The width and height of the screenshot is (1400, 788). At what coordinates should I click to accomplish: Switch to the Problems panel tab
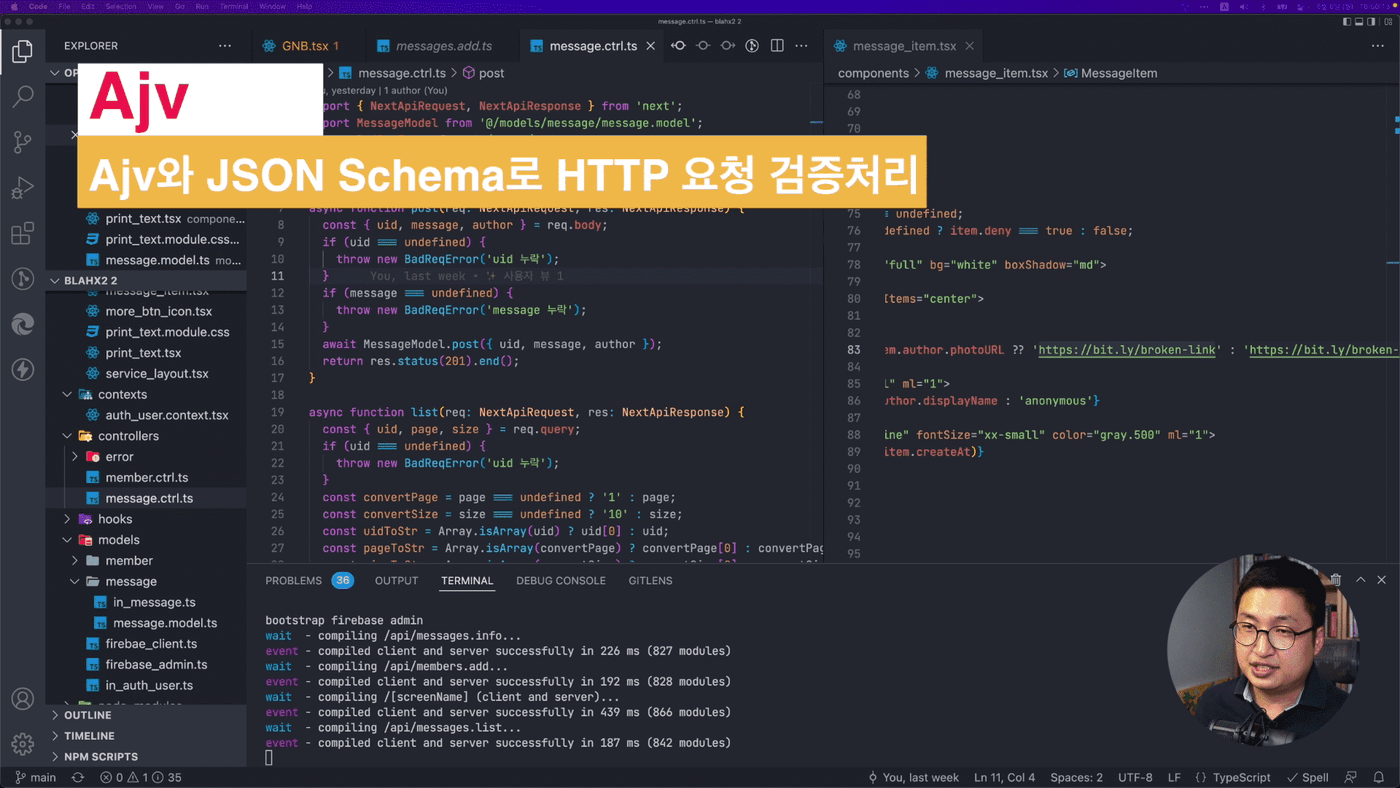pyautogui.click(x=309, y=580)
